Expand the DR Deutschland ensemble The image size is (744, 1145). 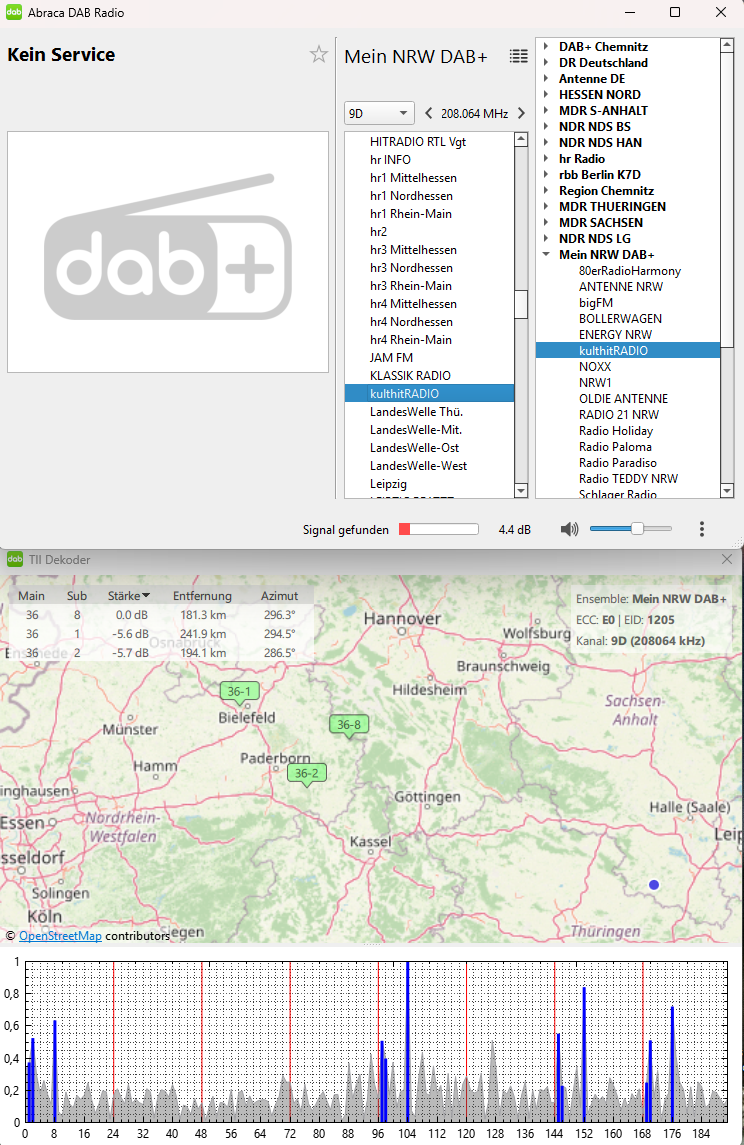coord(545,63)
